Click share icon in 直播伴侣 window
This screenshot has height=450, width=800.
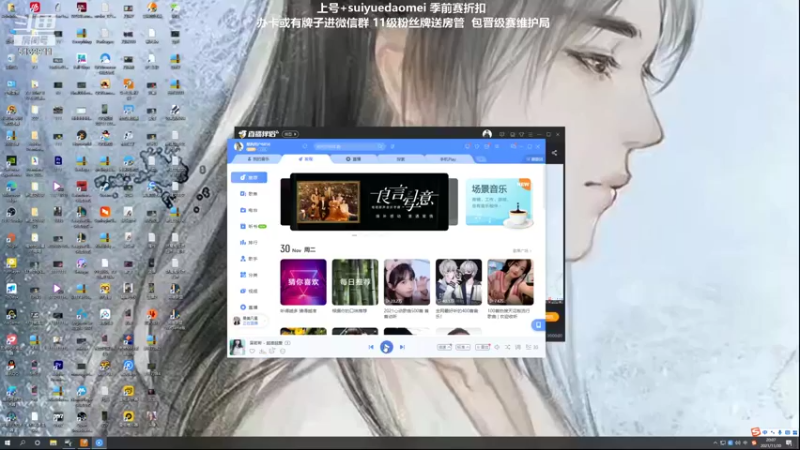(555, 153)
